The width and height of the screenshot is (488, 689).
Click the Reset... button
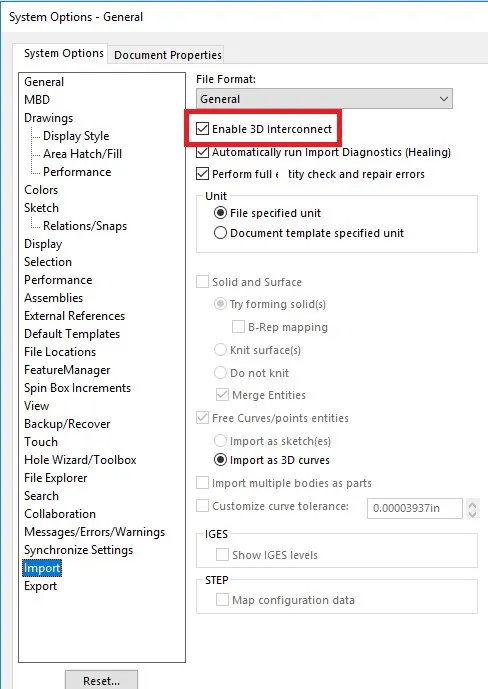(101, 680)
